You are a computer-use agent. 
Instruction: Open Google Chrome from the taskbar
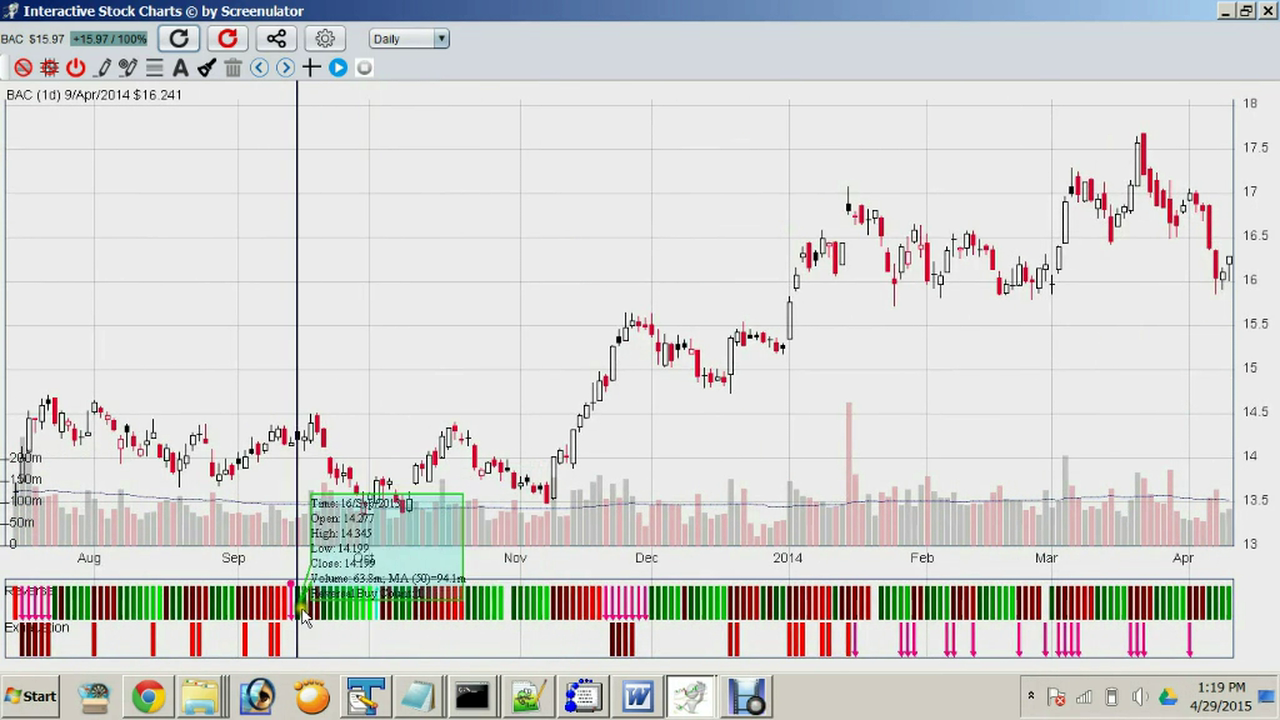coord(148,696)
